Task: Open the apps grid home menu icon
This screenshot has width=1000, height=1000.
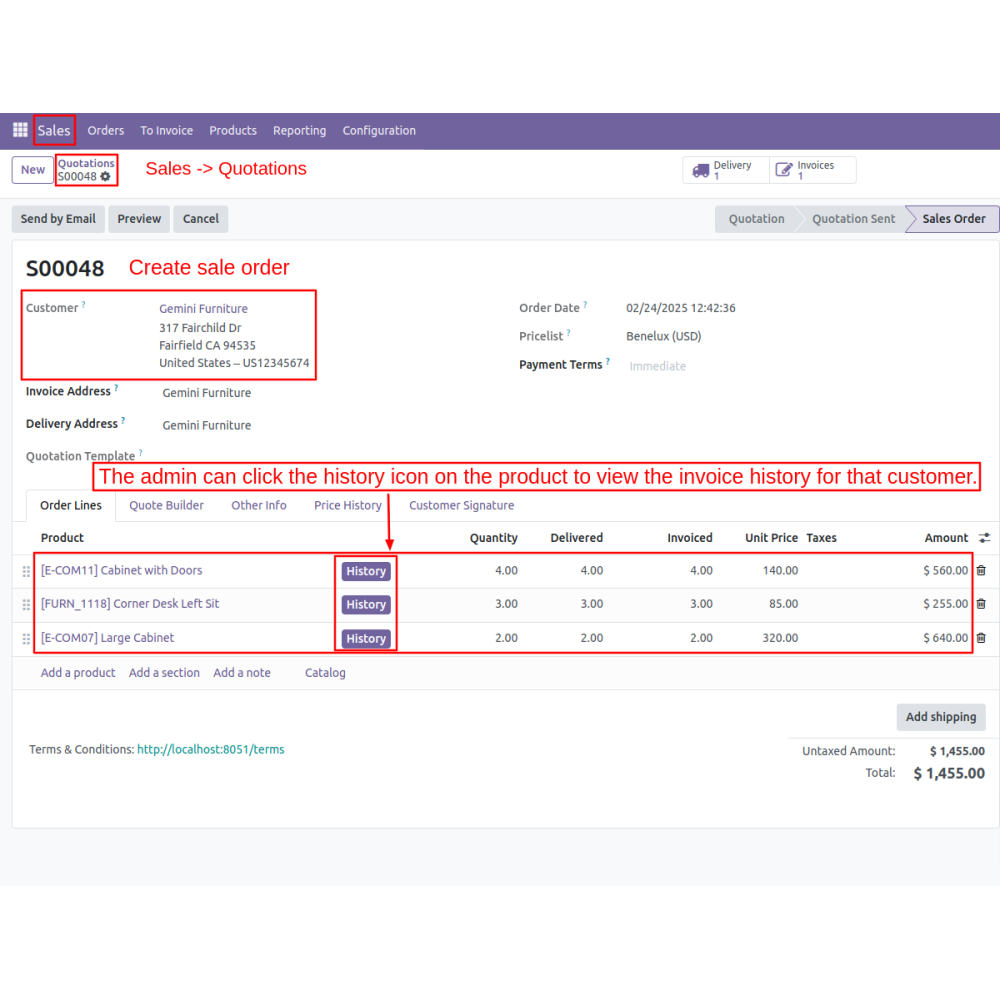Action: point(20,130)
